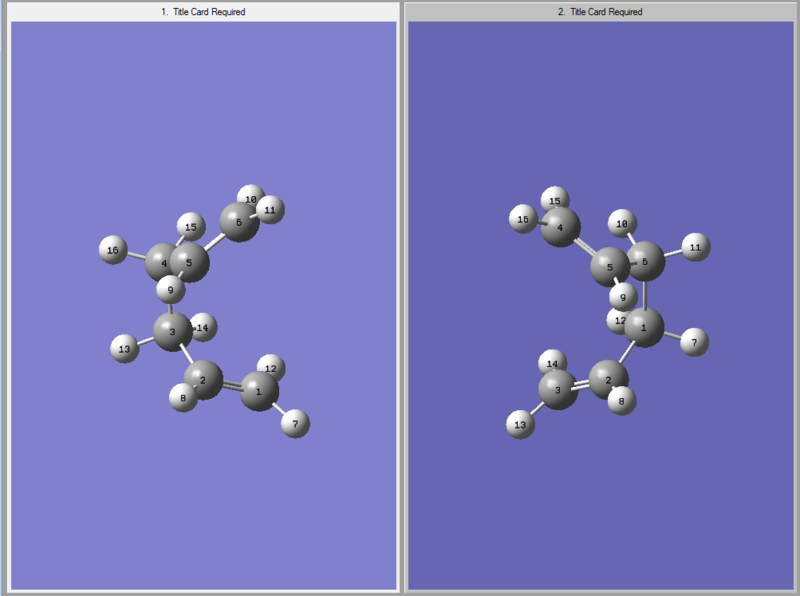Pick carbon atom 4 in molecule window 2
This screenshot has width=800, height=596.
coord(561,227)
